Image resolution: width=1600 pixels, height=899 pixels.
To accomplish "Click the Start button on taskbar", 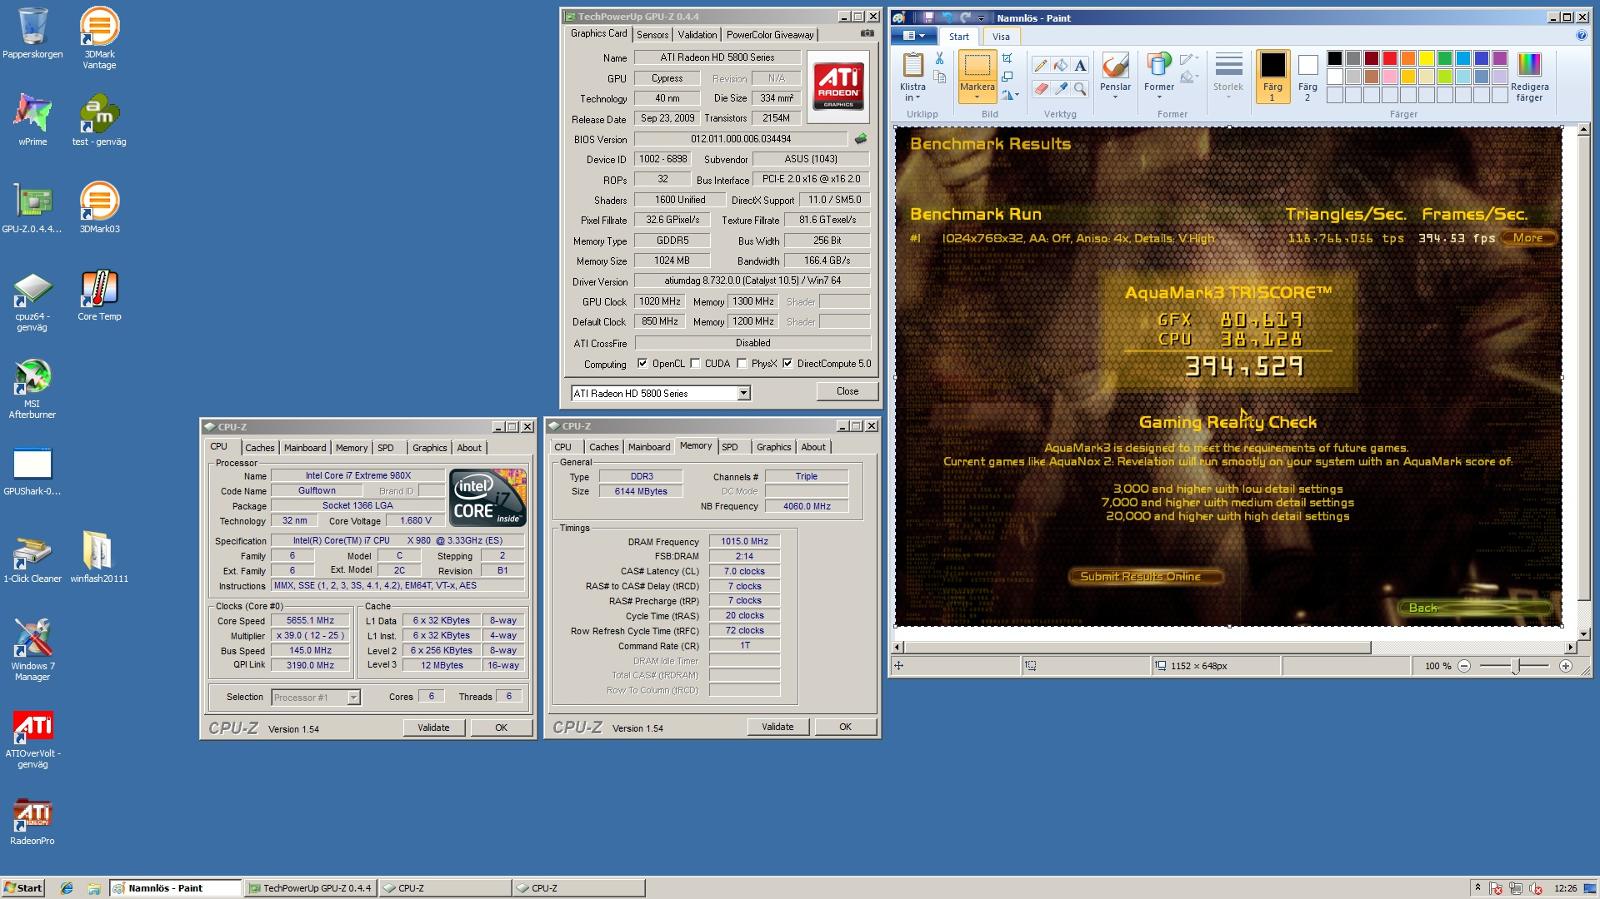I will [23, 888].
